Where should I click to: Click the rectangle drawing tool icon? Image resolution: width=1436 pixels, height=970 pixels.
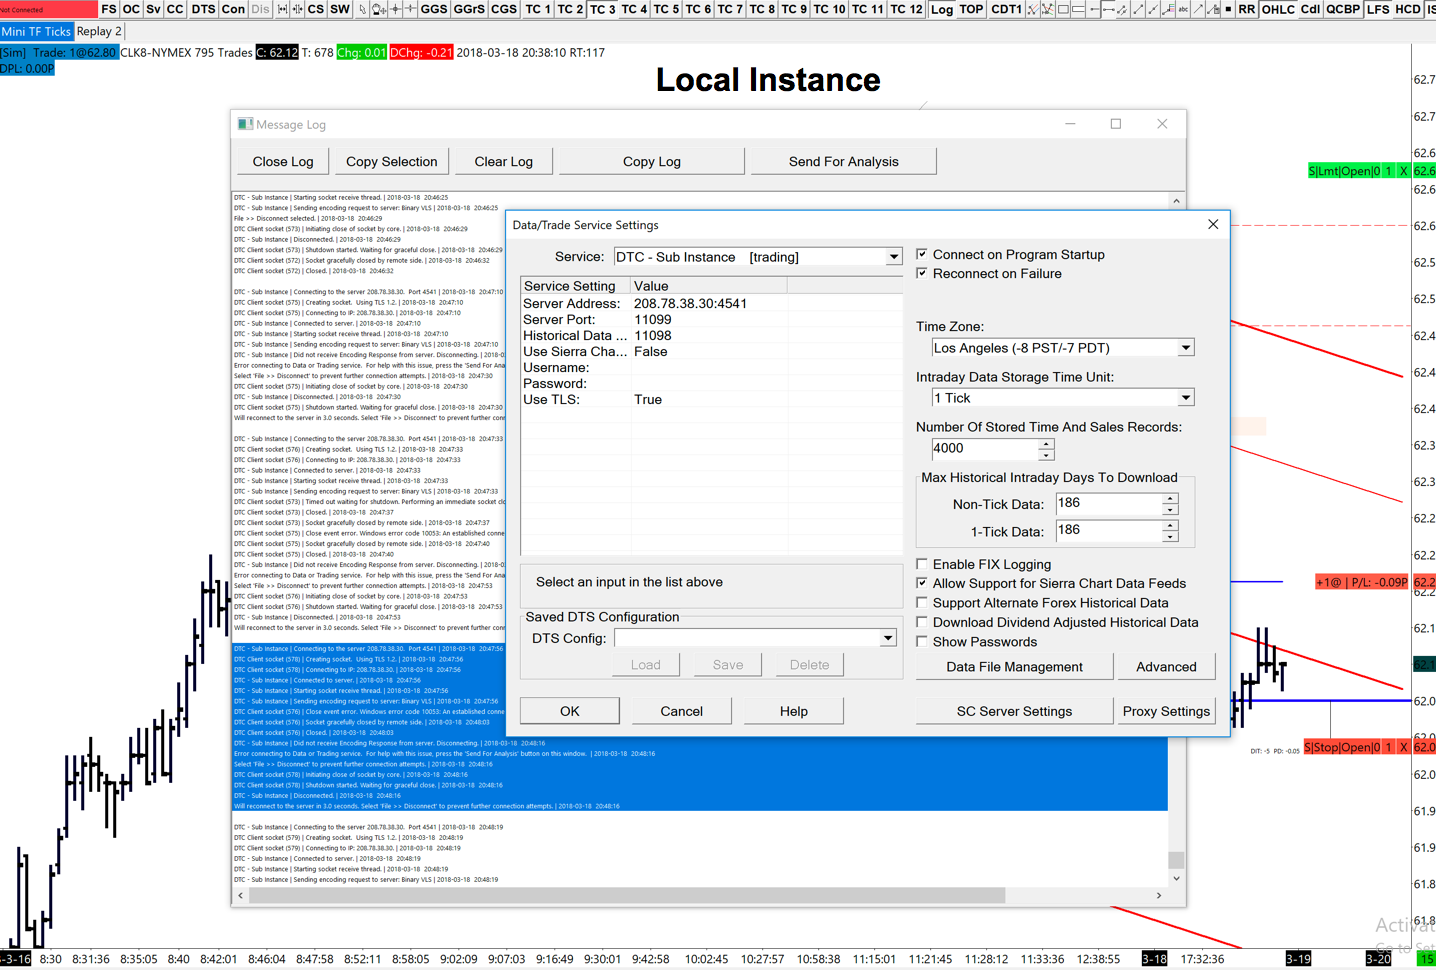(x=1063, y=9)
